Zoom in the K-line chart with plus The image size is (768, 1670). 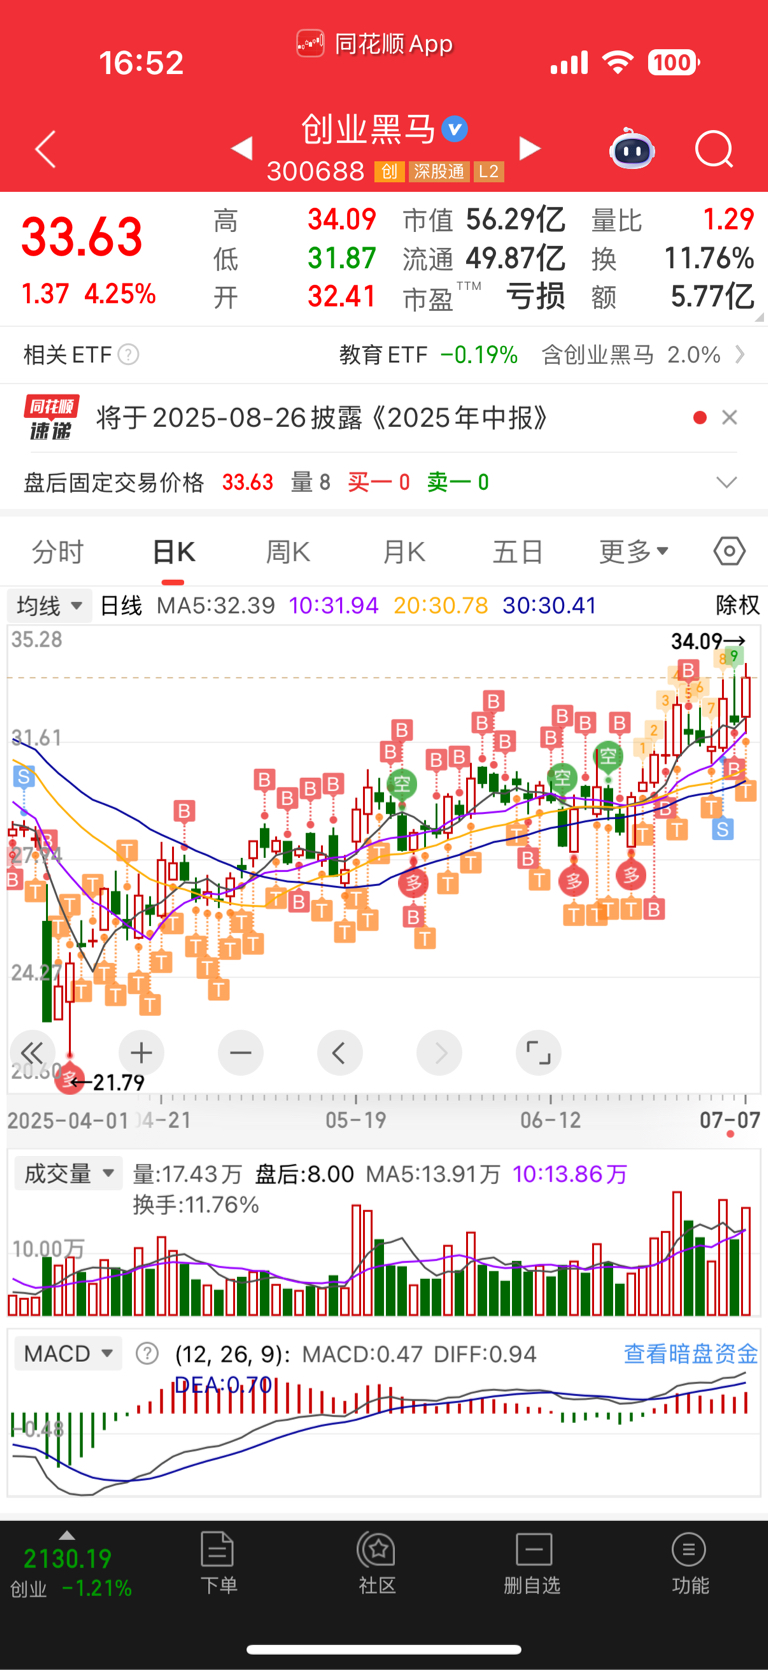[x=141, y=1053]
